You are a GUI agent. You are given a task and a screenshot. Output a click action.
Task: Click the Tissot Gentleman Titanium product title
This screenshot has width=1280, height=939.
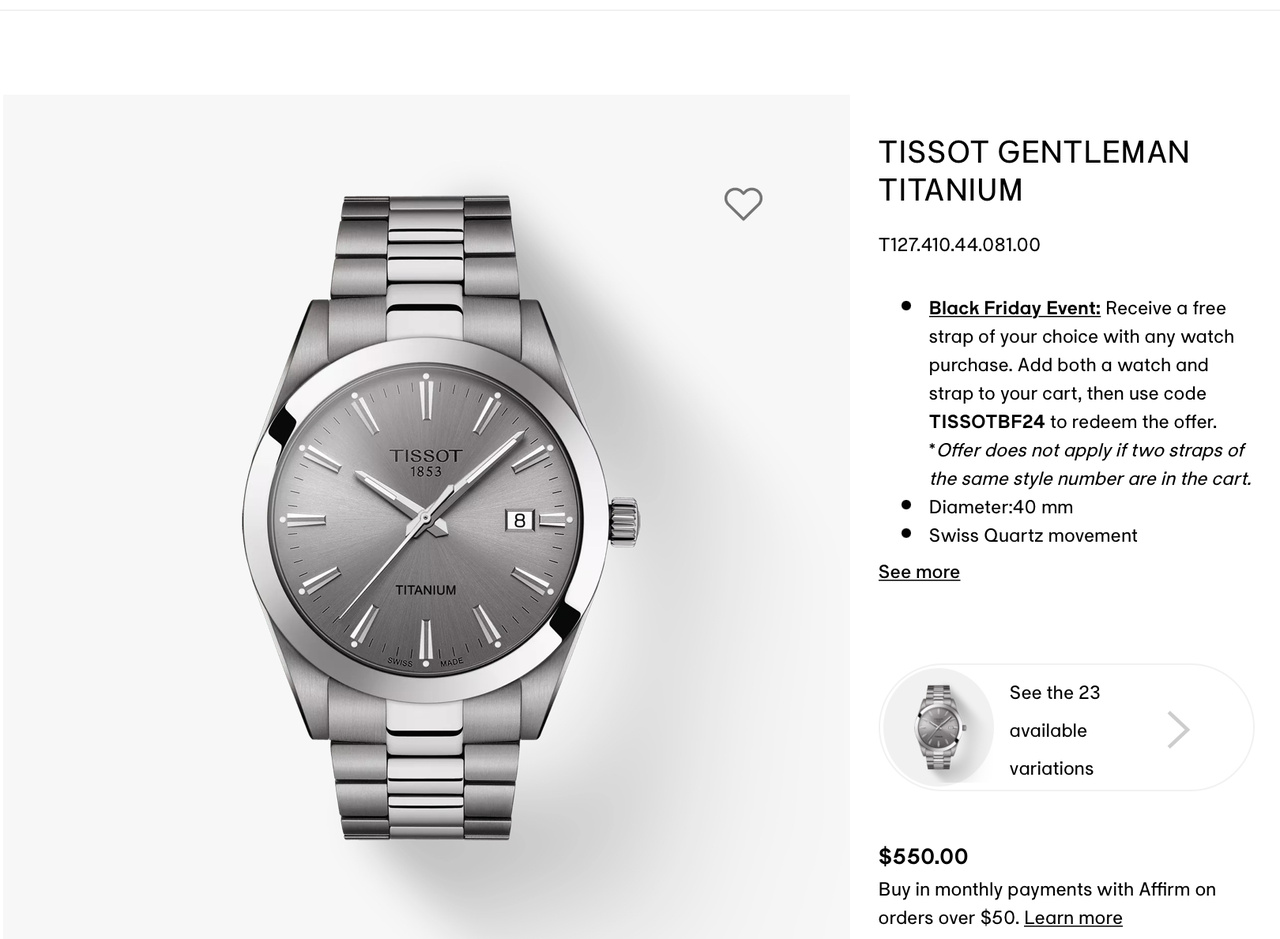click(x=1034, y=170)
